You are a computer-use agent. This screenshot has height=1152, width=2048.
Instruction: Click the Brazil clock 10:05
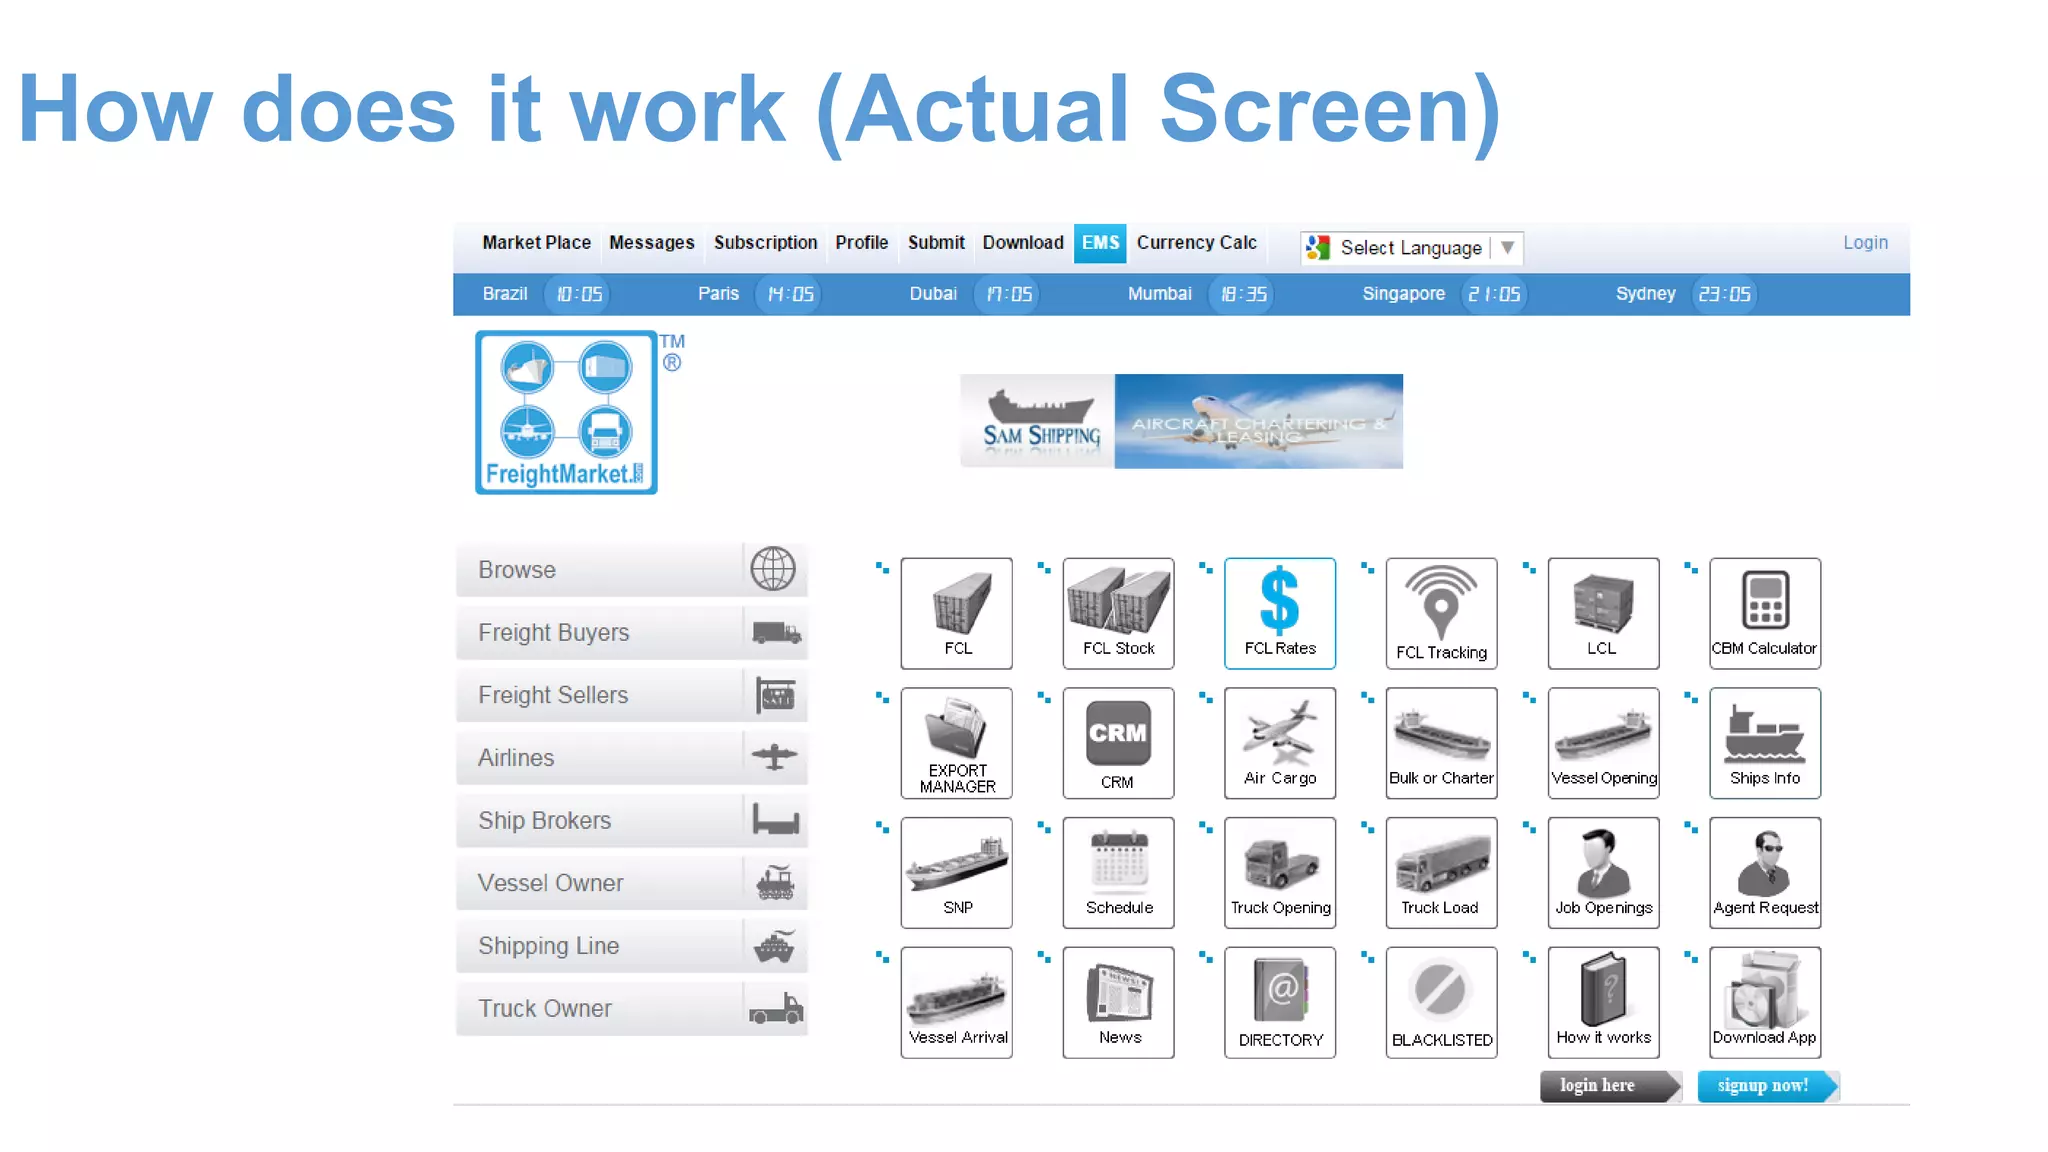tap(579, 295)
